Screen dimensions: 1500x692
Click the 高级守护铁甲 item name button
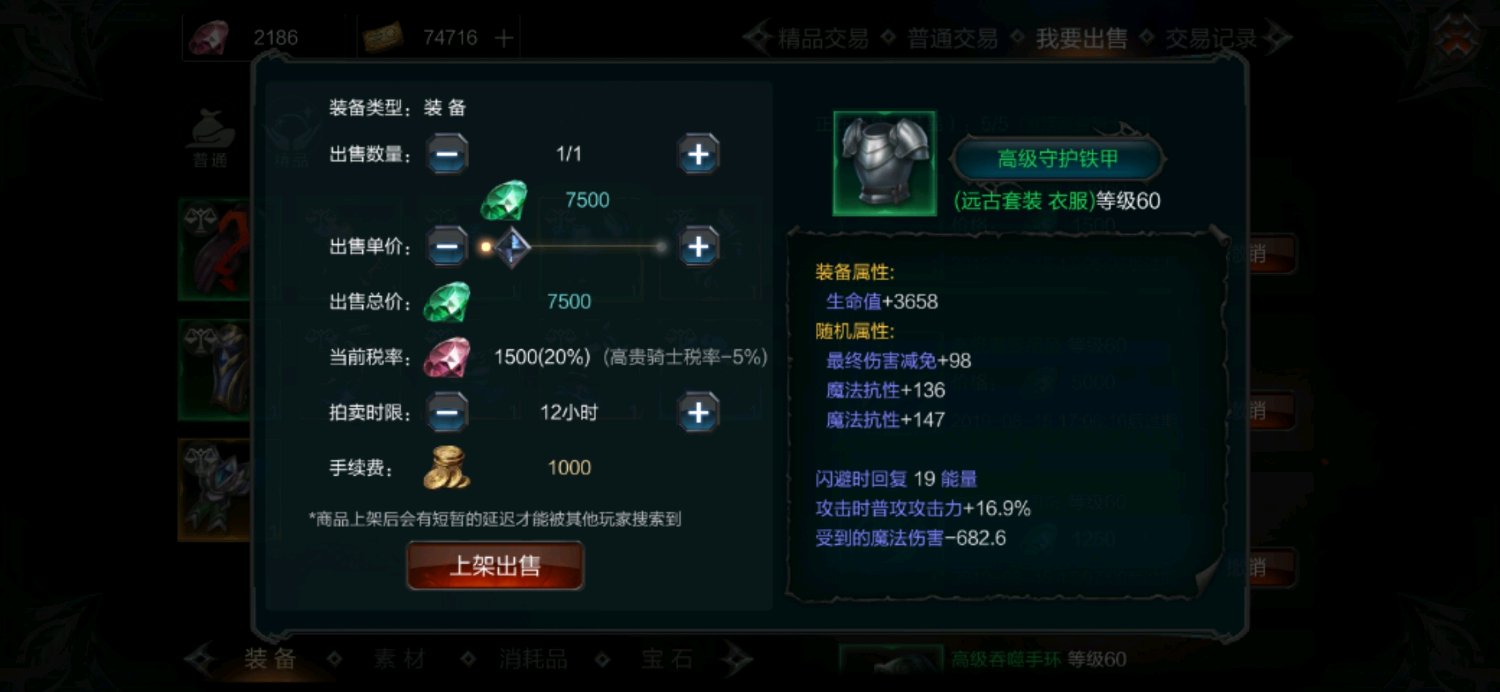[x=1058, y=159]
